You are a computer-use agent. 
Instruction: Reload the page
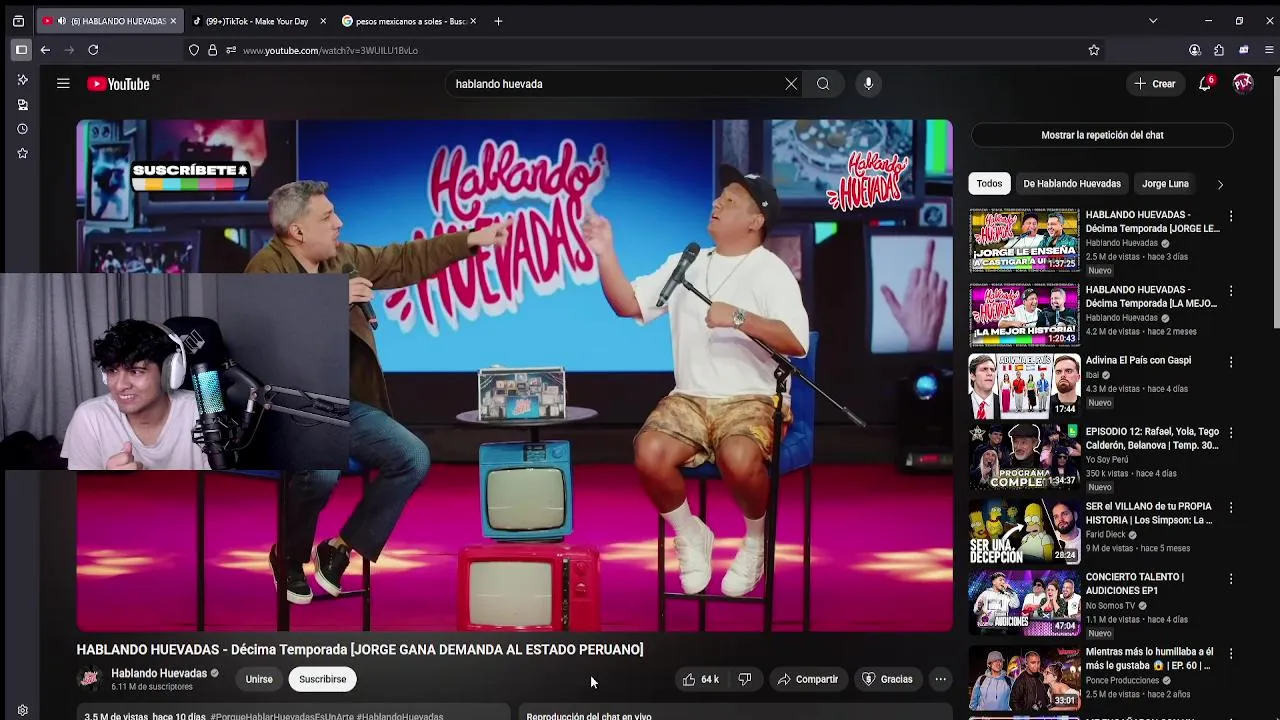pos(93,50)
